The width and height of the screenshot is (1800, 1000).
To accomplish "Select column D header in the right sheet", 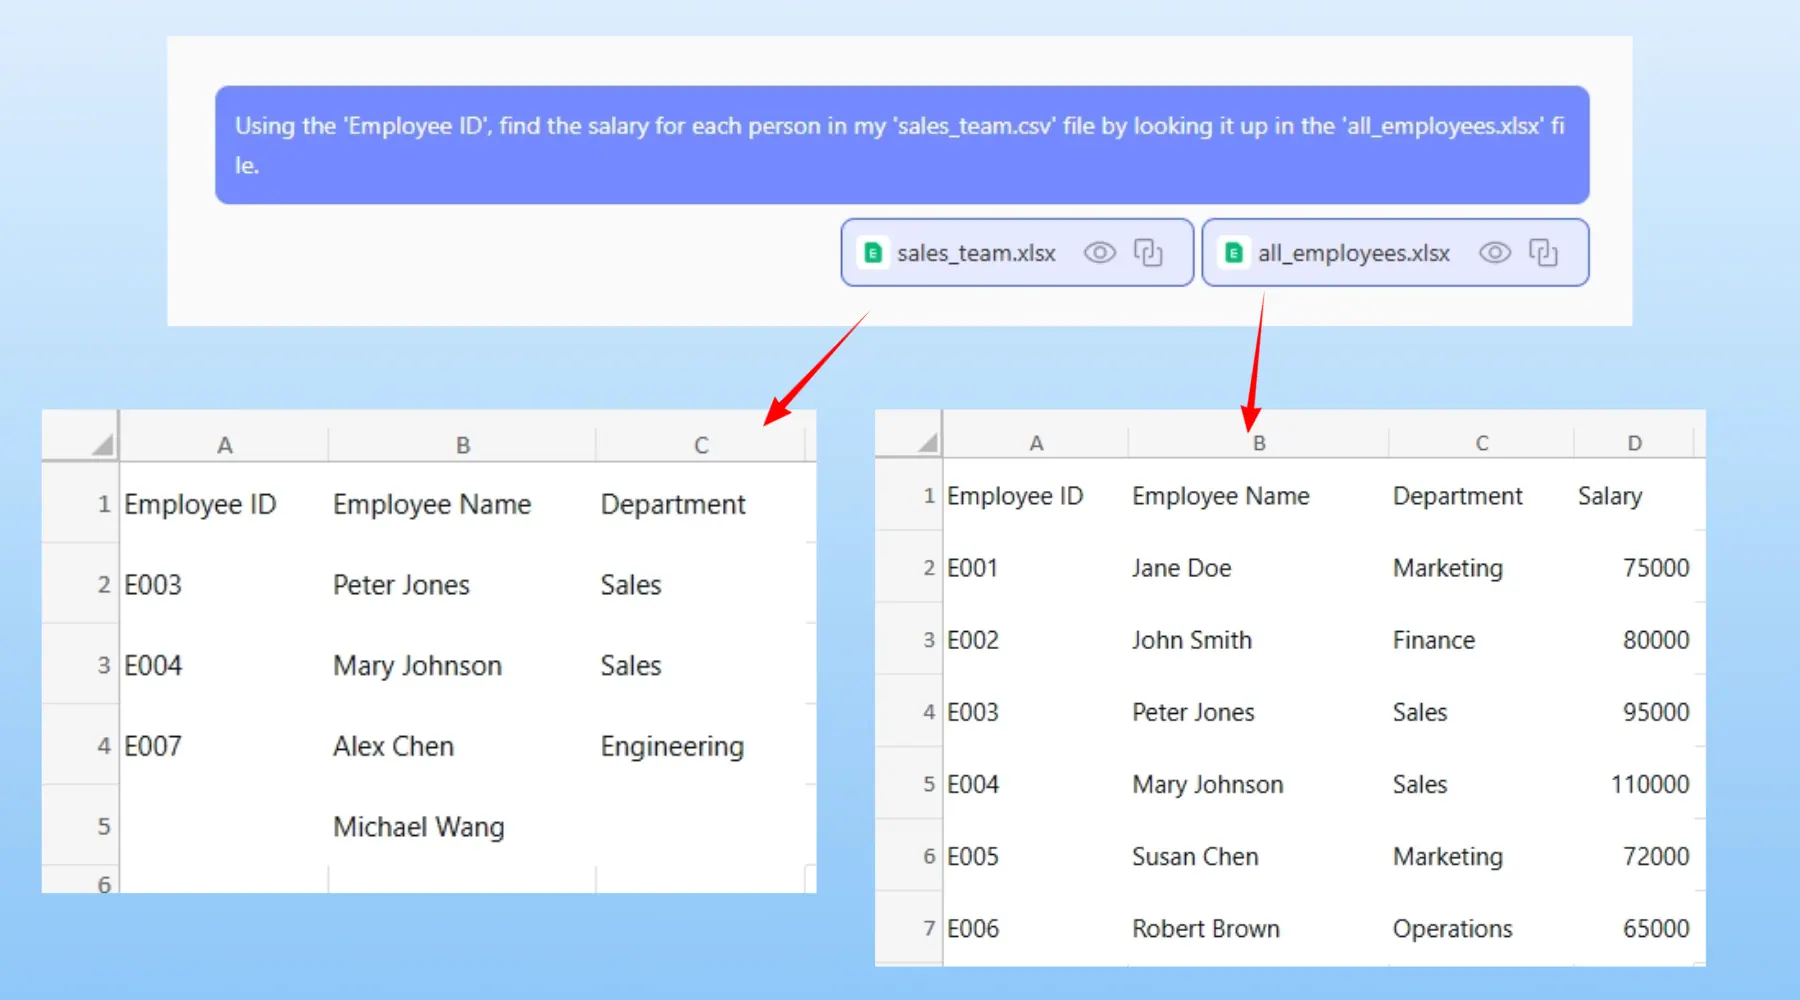I will pos(1634,443).
